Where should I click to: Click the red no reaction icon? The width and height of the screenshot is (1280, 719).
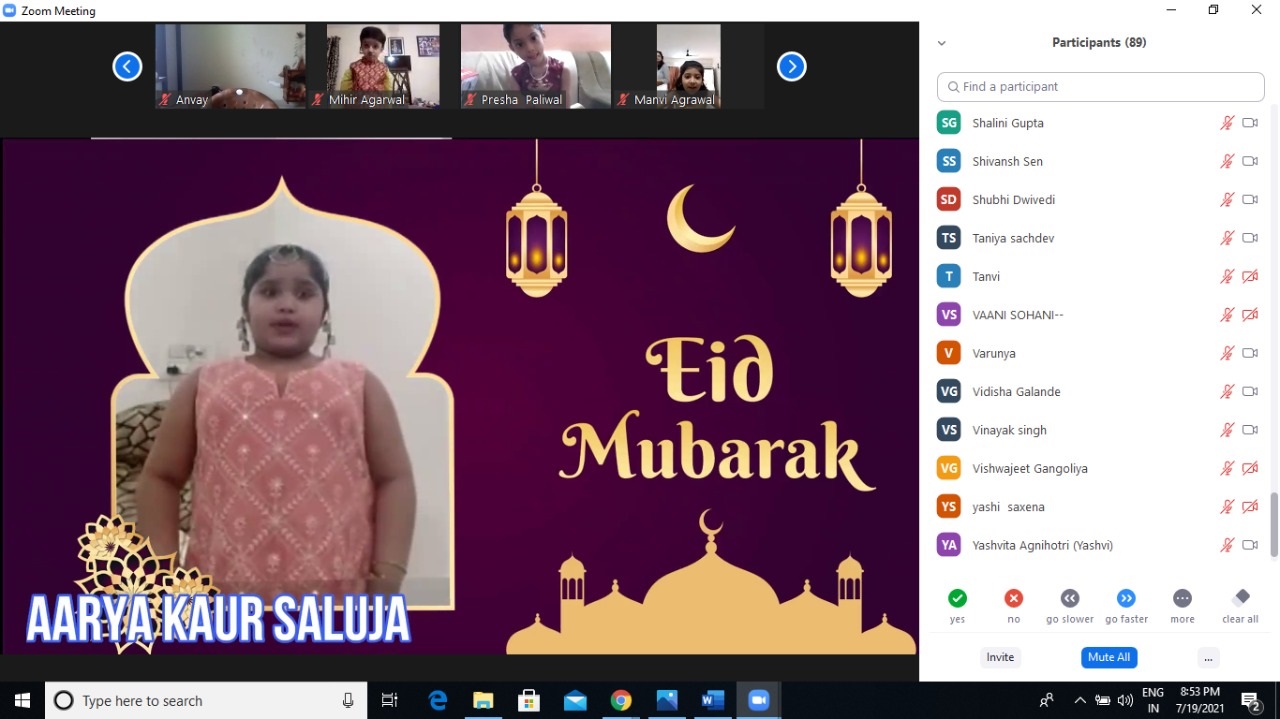[x=1014, y=598]
